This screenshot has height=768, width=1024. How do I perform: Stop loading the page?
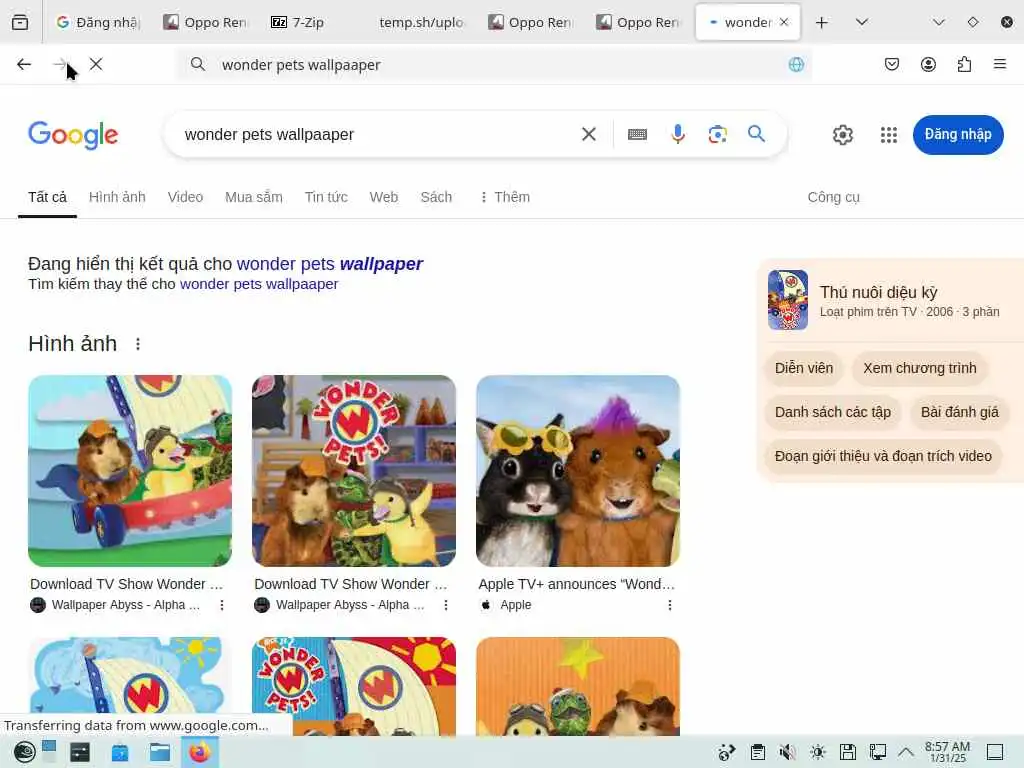(96, 64)
